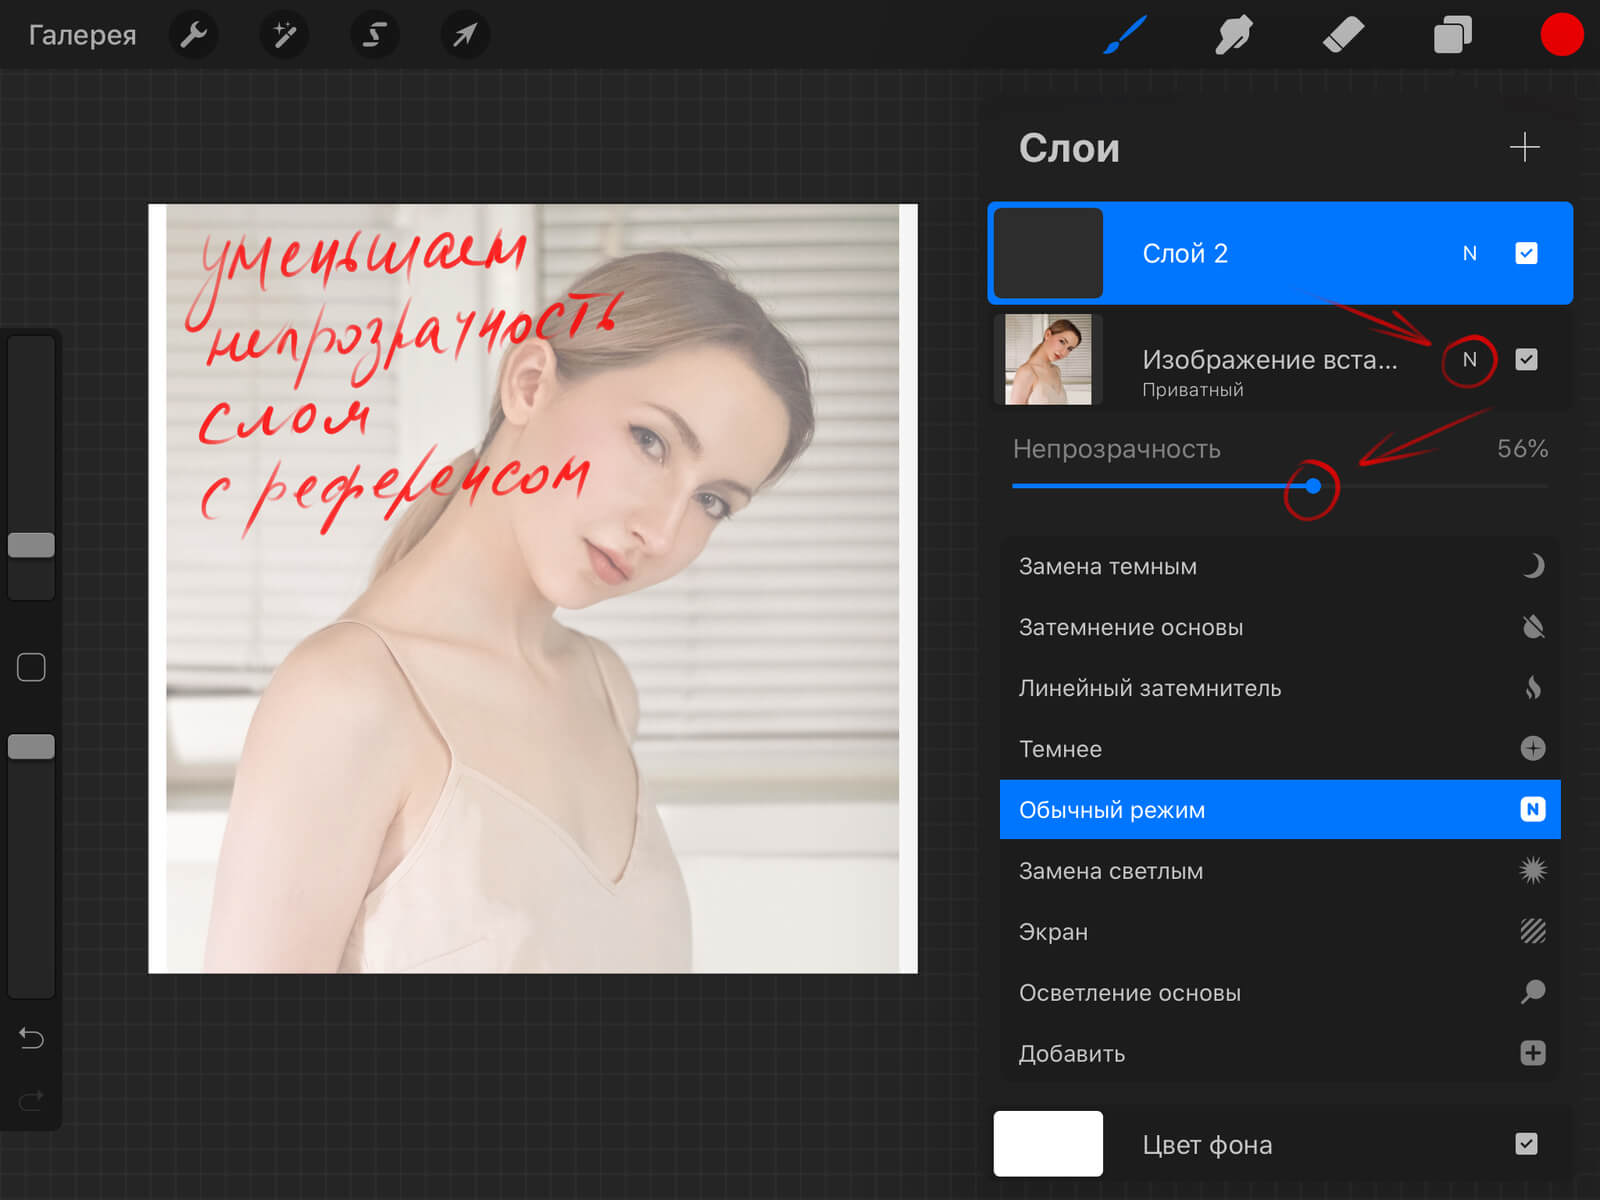Choose Затемнение основы blend mode
The image size is (1600, 1200).
pos(1280,628)
